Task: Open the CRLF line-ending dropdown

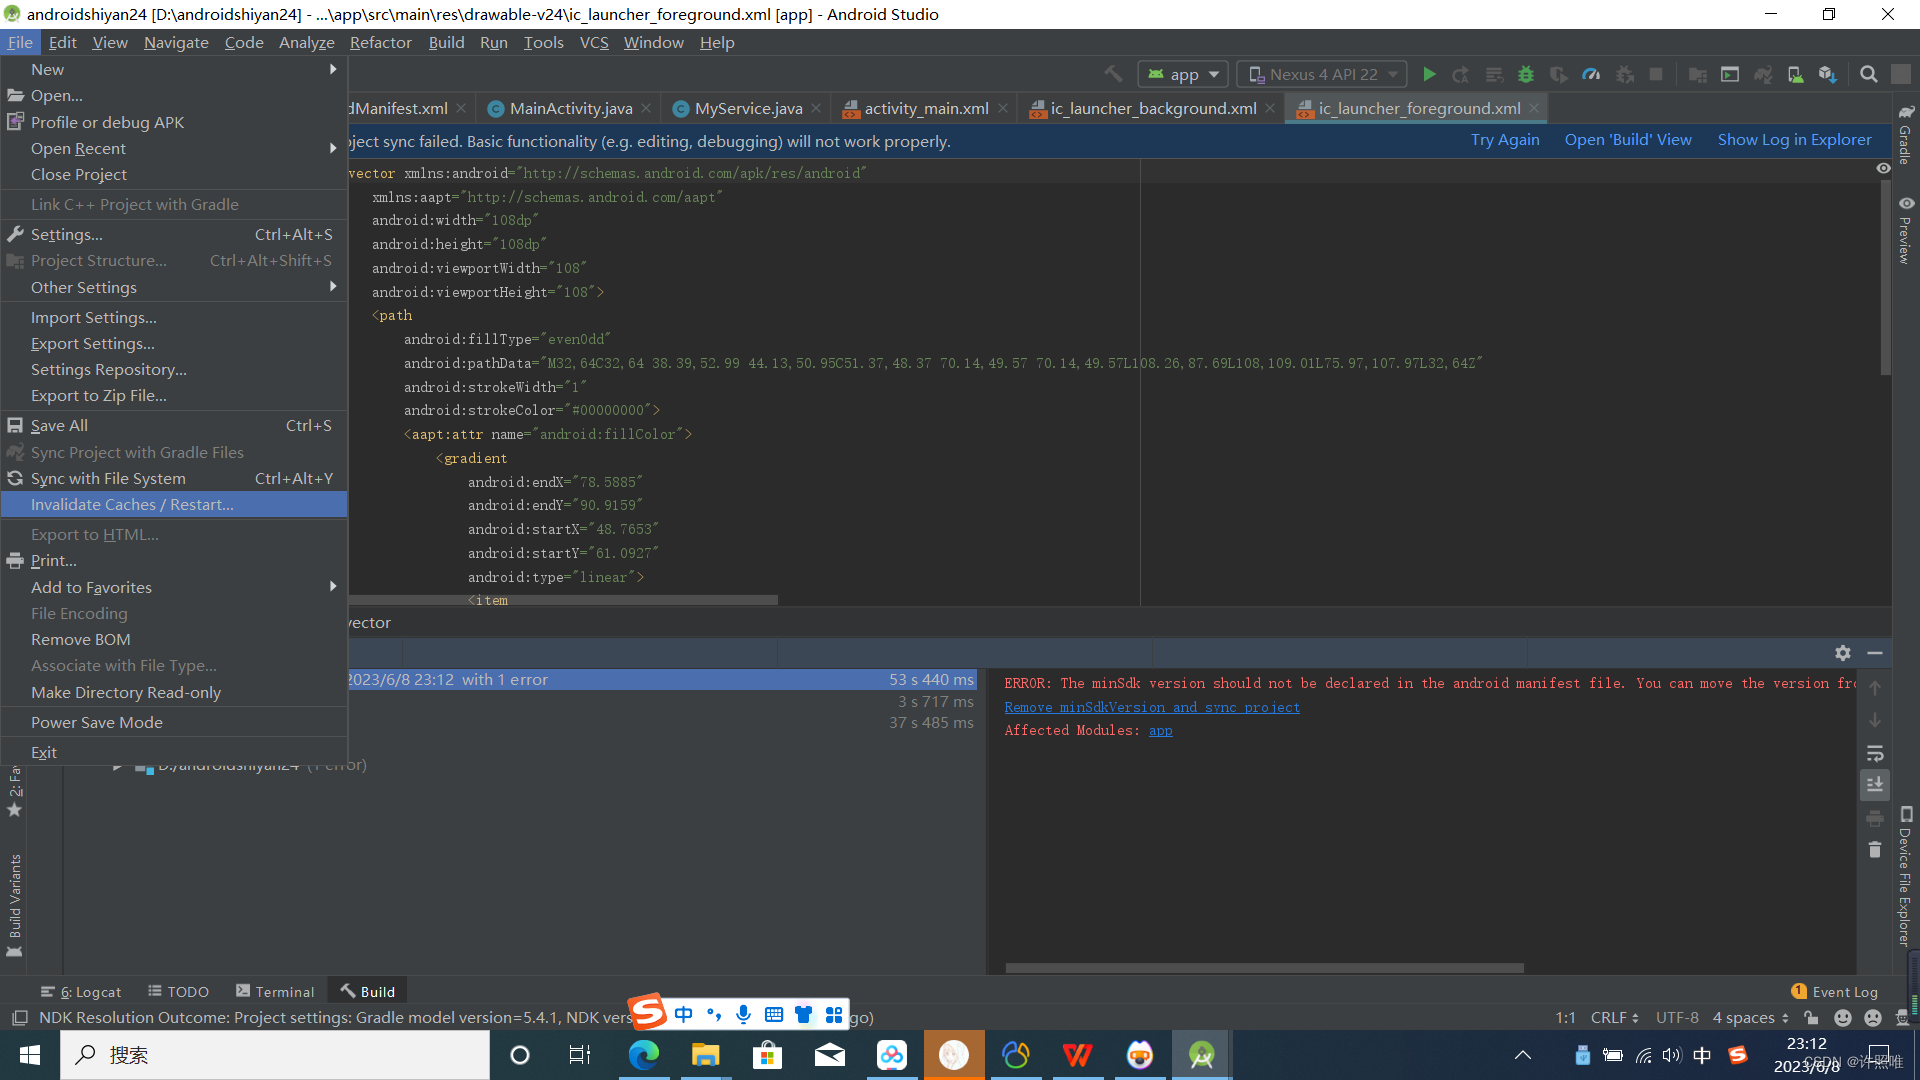Action: click(1612, 1017)
